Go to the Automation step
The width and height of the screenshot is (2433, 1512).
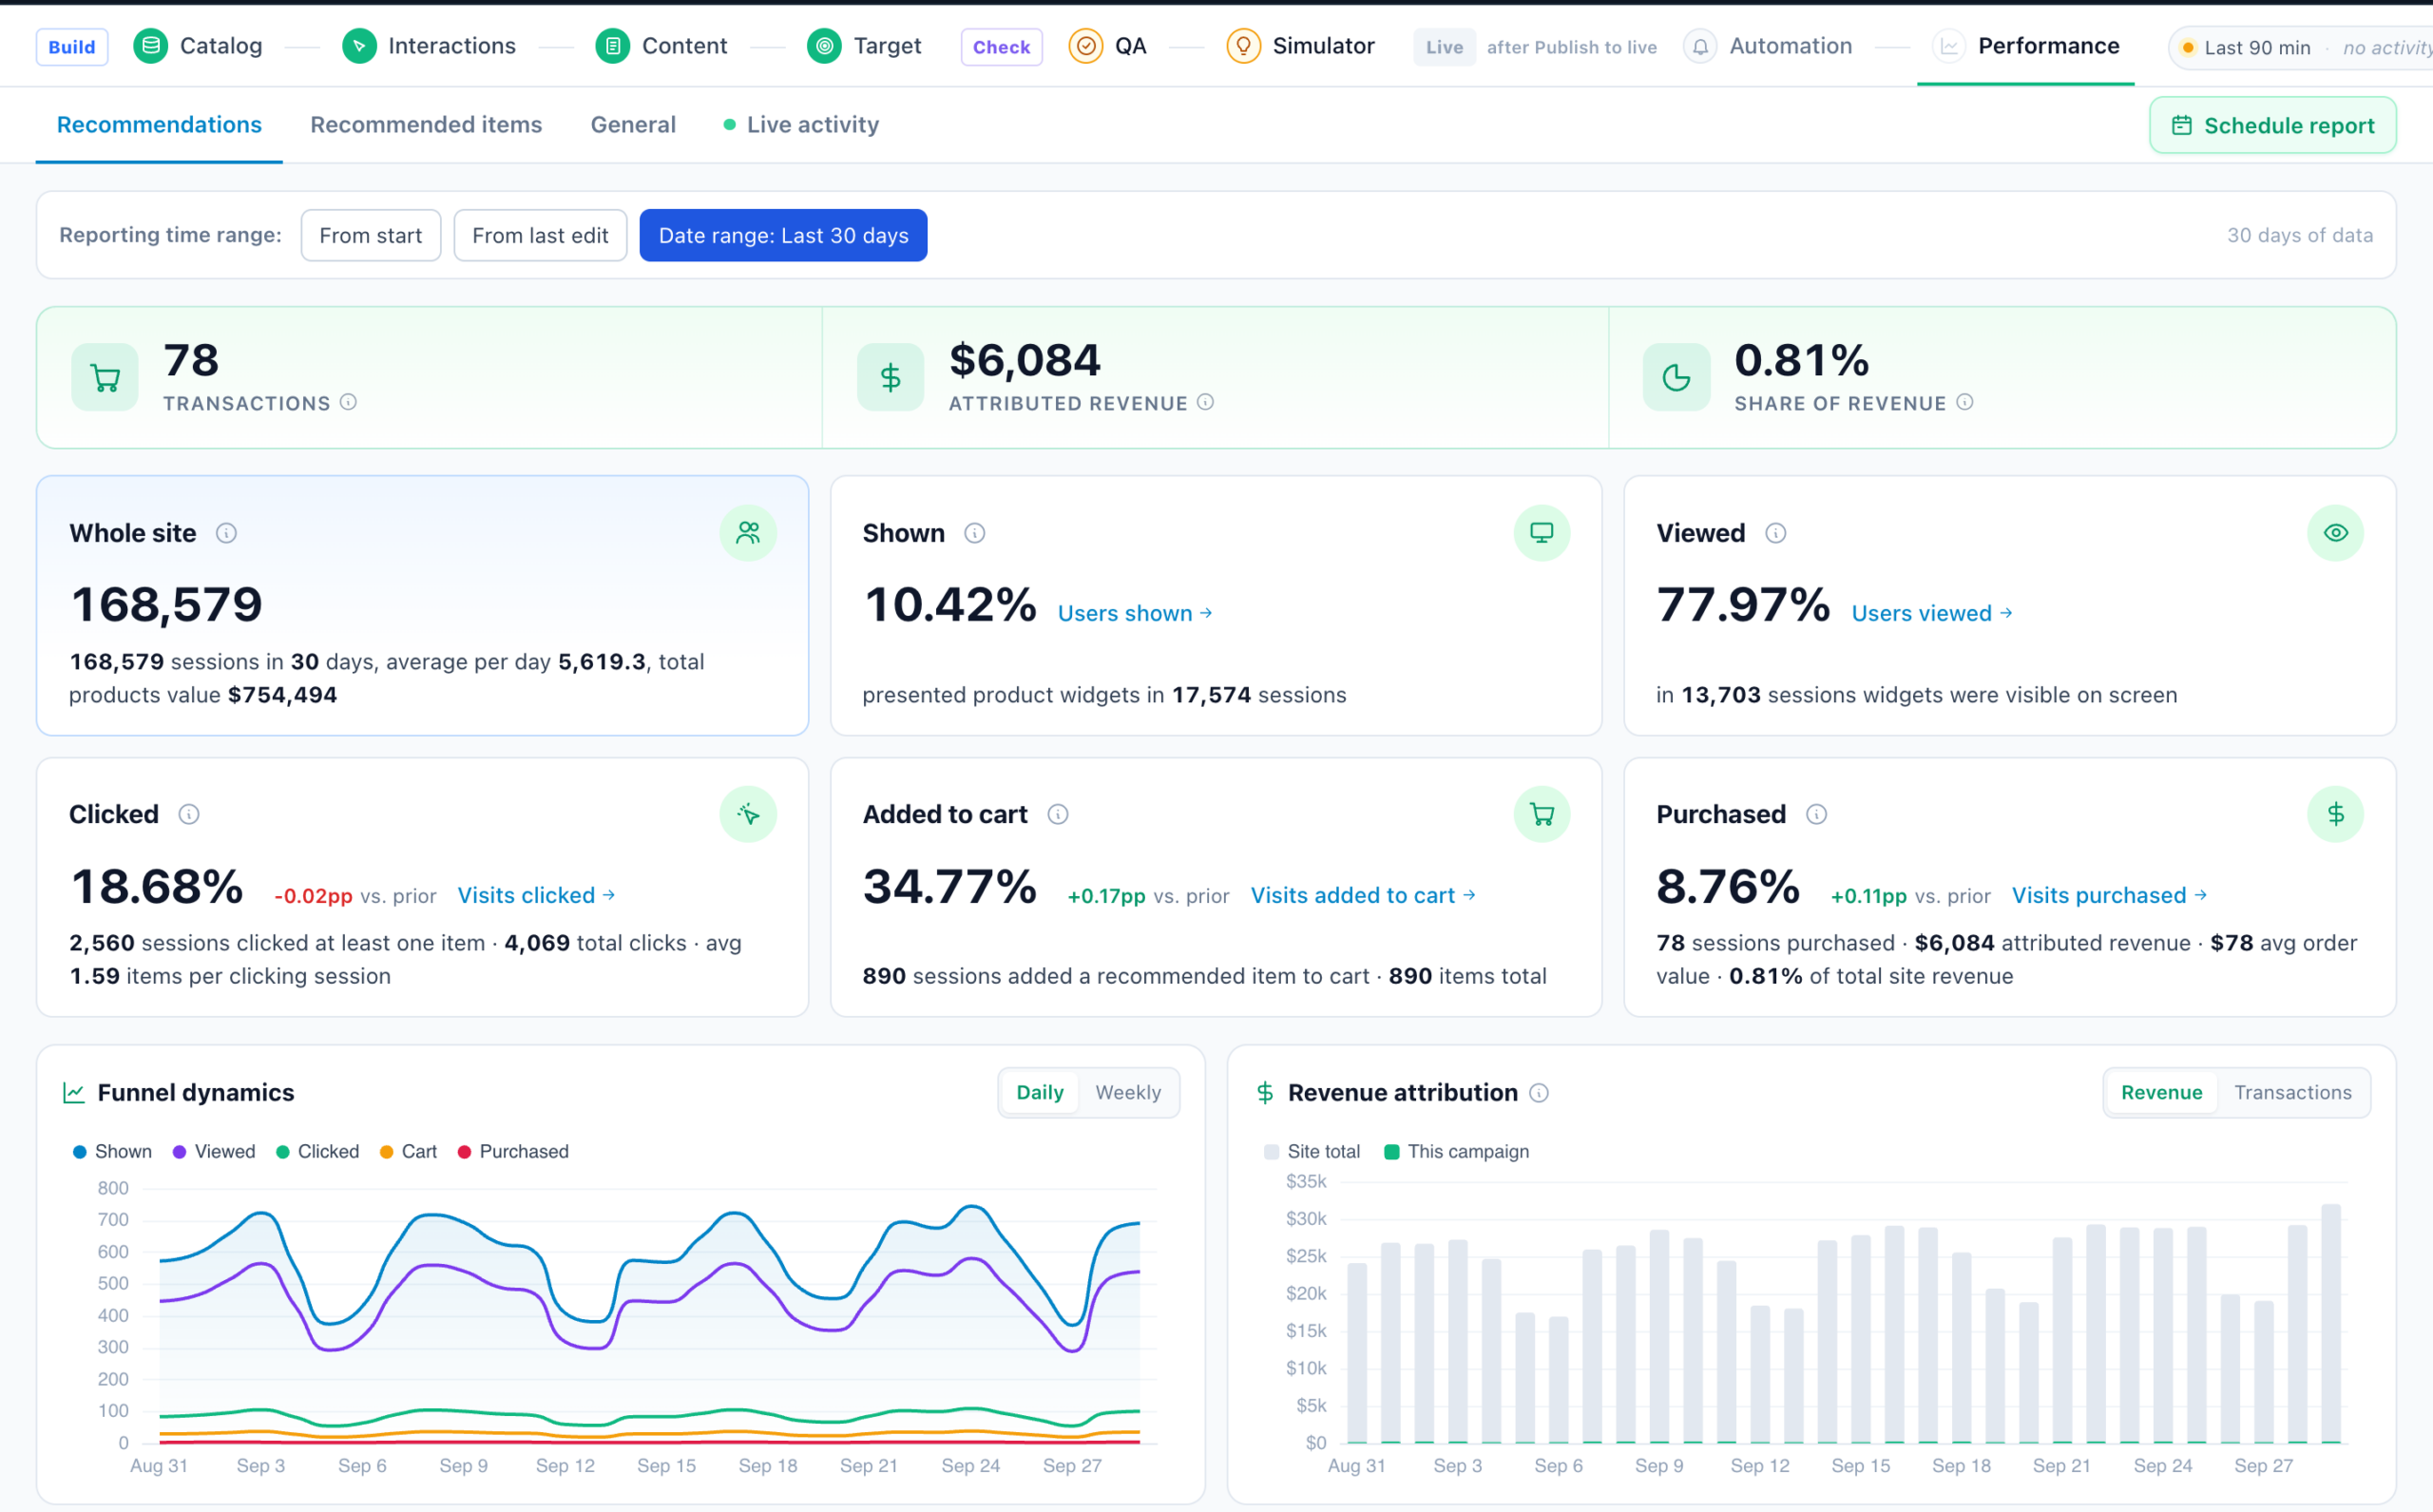pos(1768,46)
